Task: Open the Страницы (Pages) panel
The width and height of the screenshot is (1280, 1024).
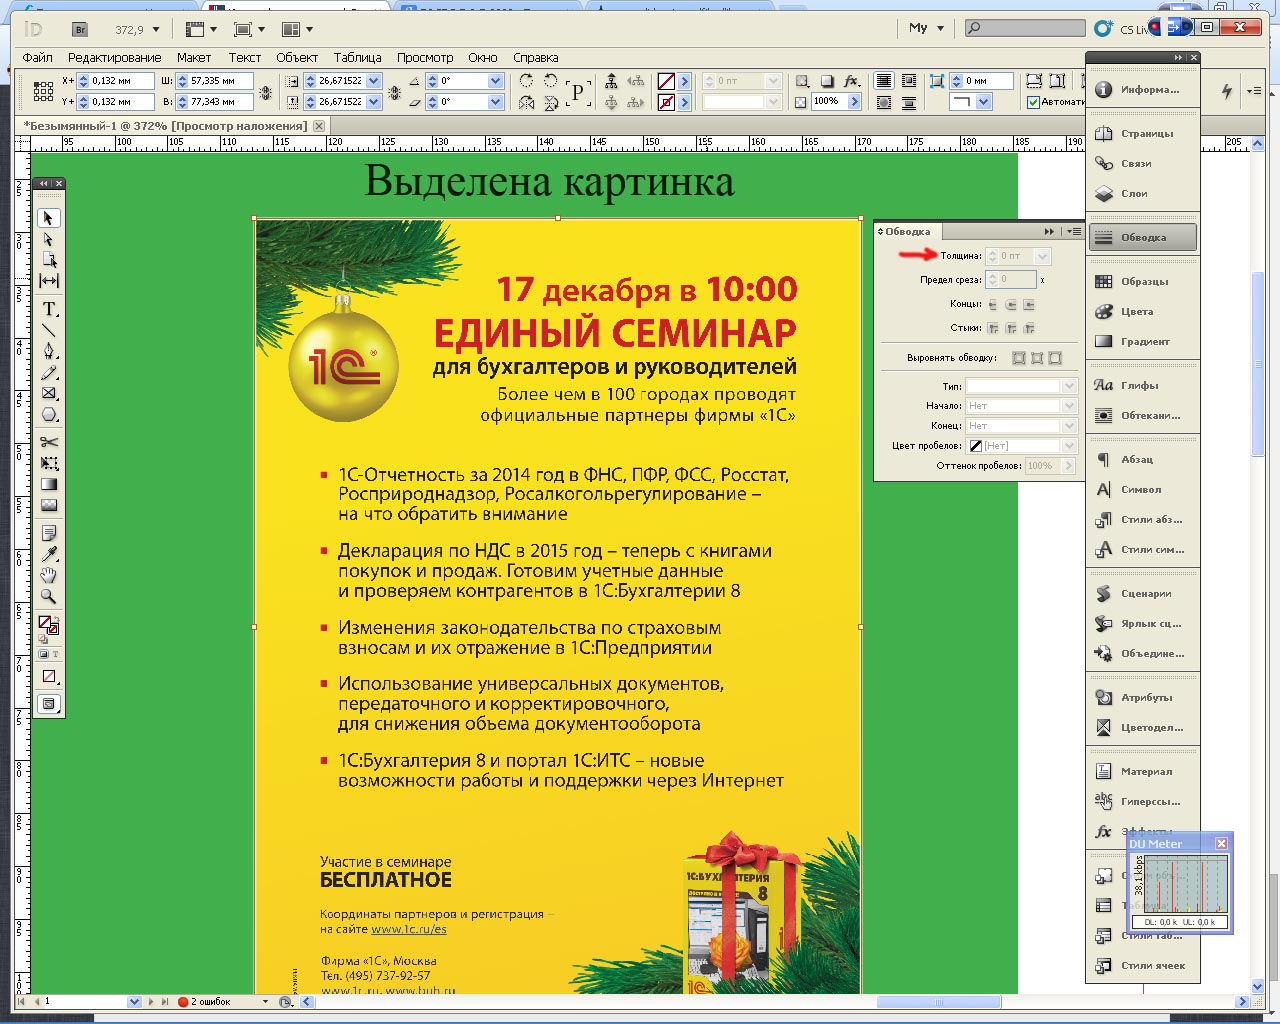Action: (x=1143, y=133)
